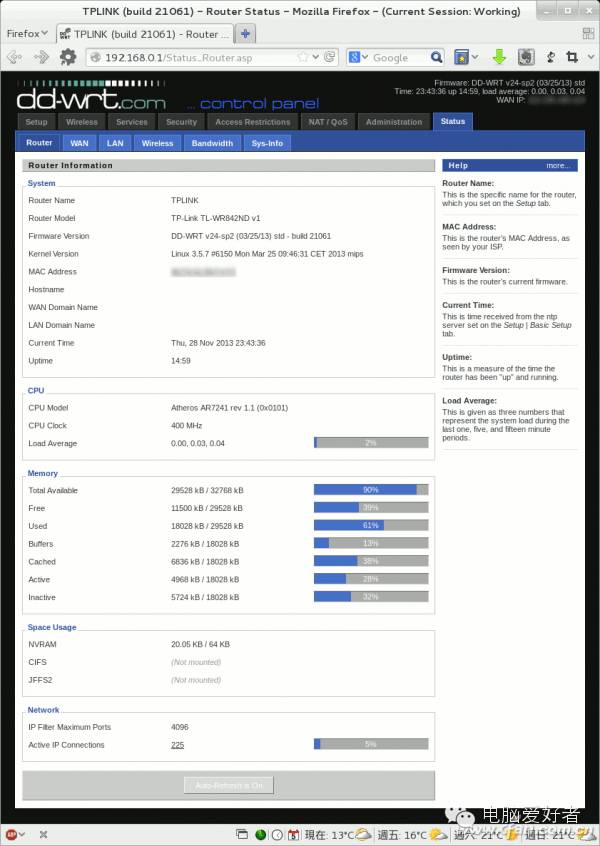Image resolution: width=600 pixels, height=846 pixels.
Task: Click the icon left of the crop tool
Action: (550, 57)
